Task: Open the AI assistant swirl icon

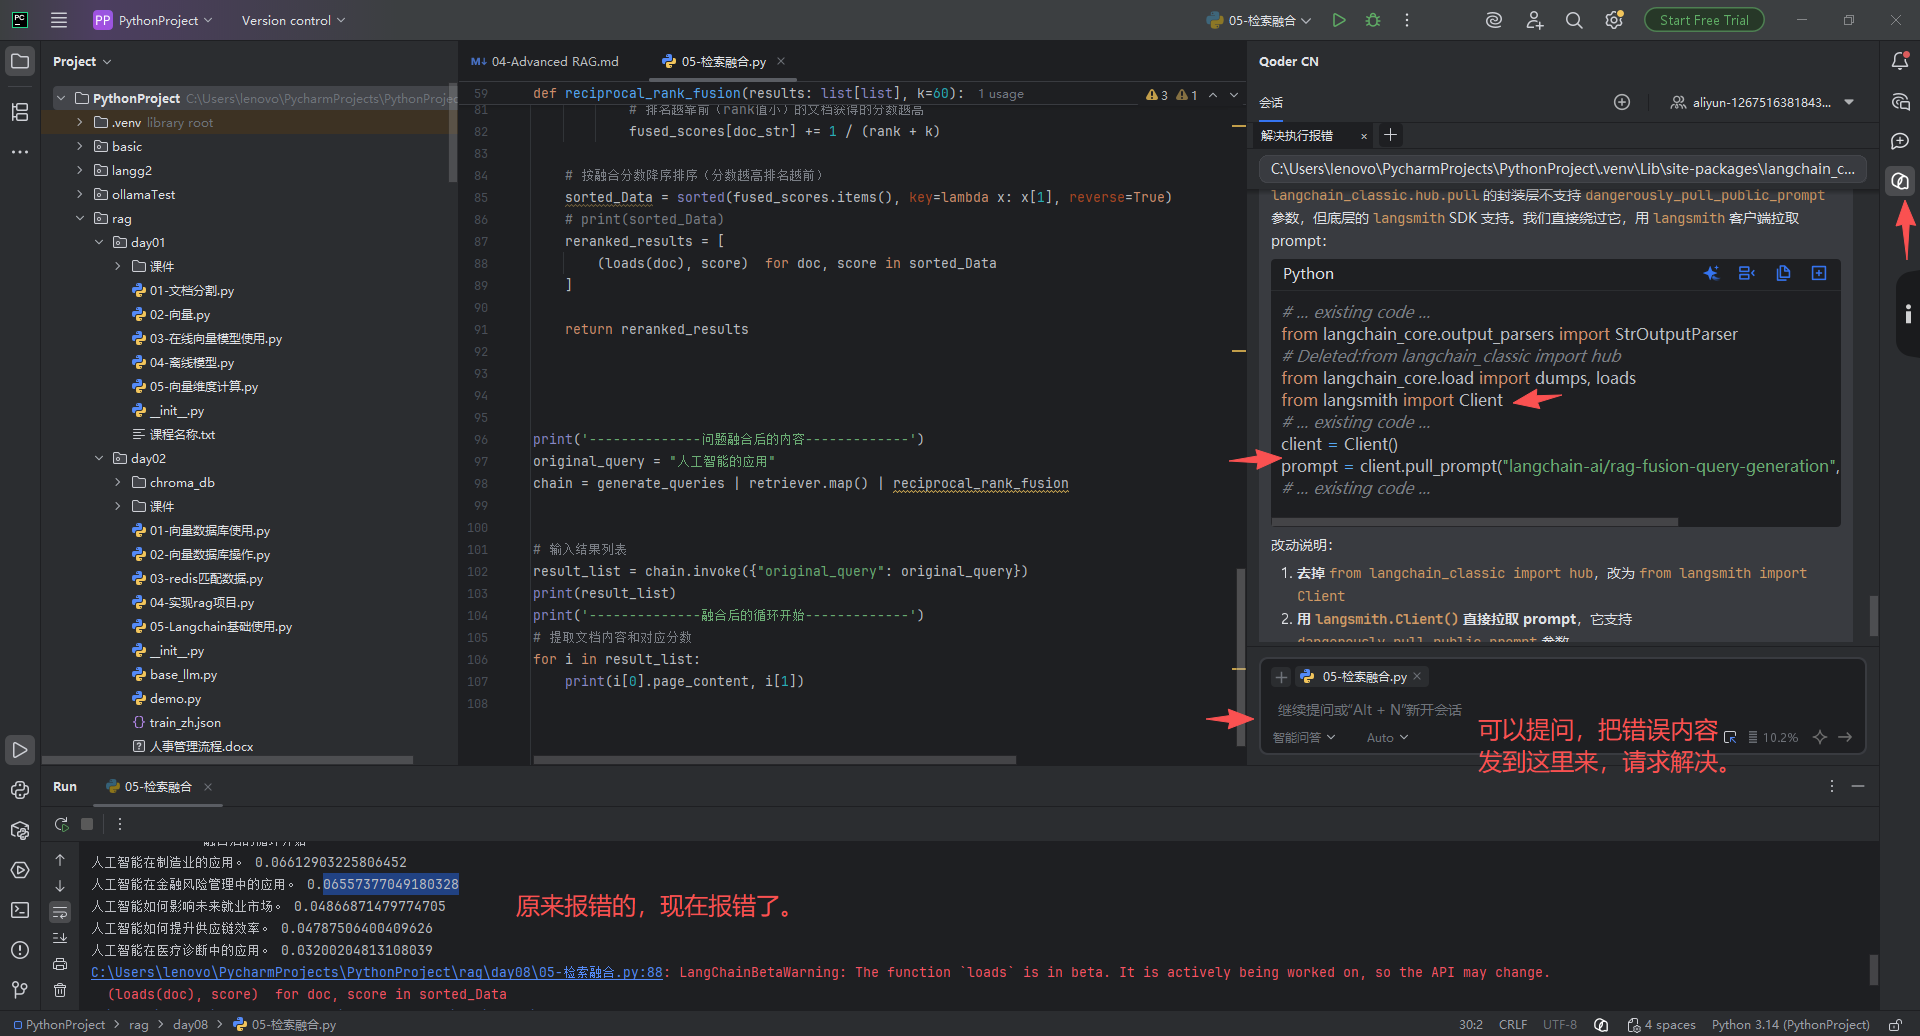Action: (x=1494, y=20)
